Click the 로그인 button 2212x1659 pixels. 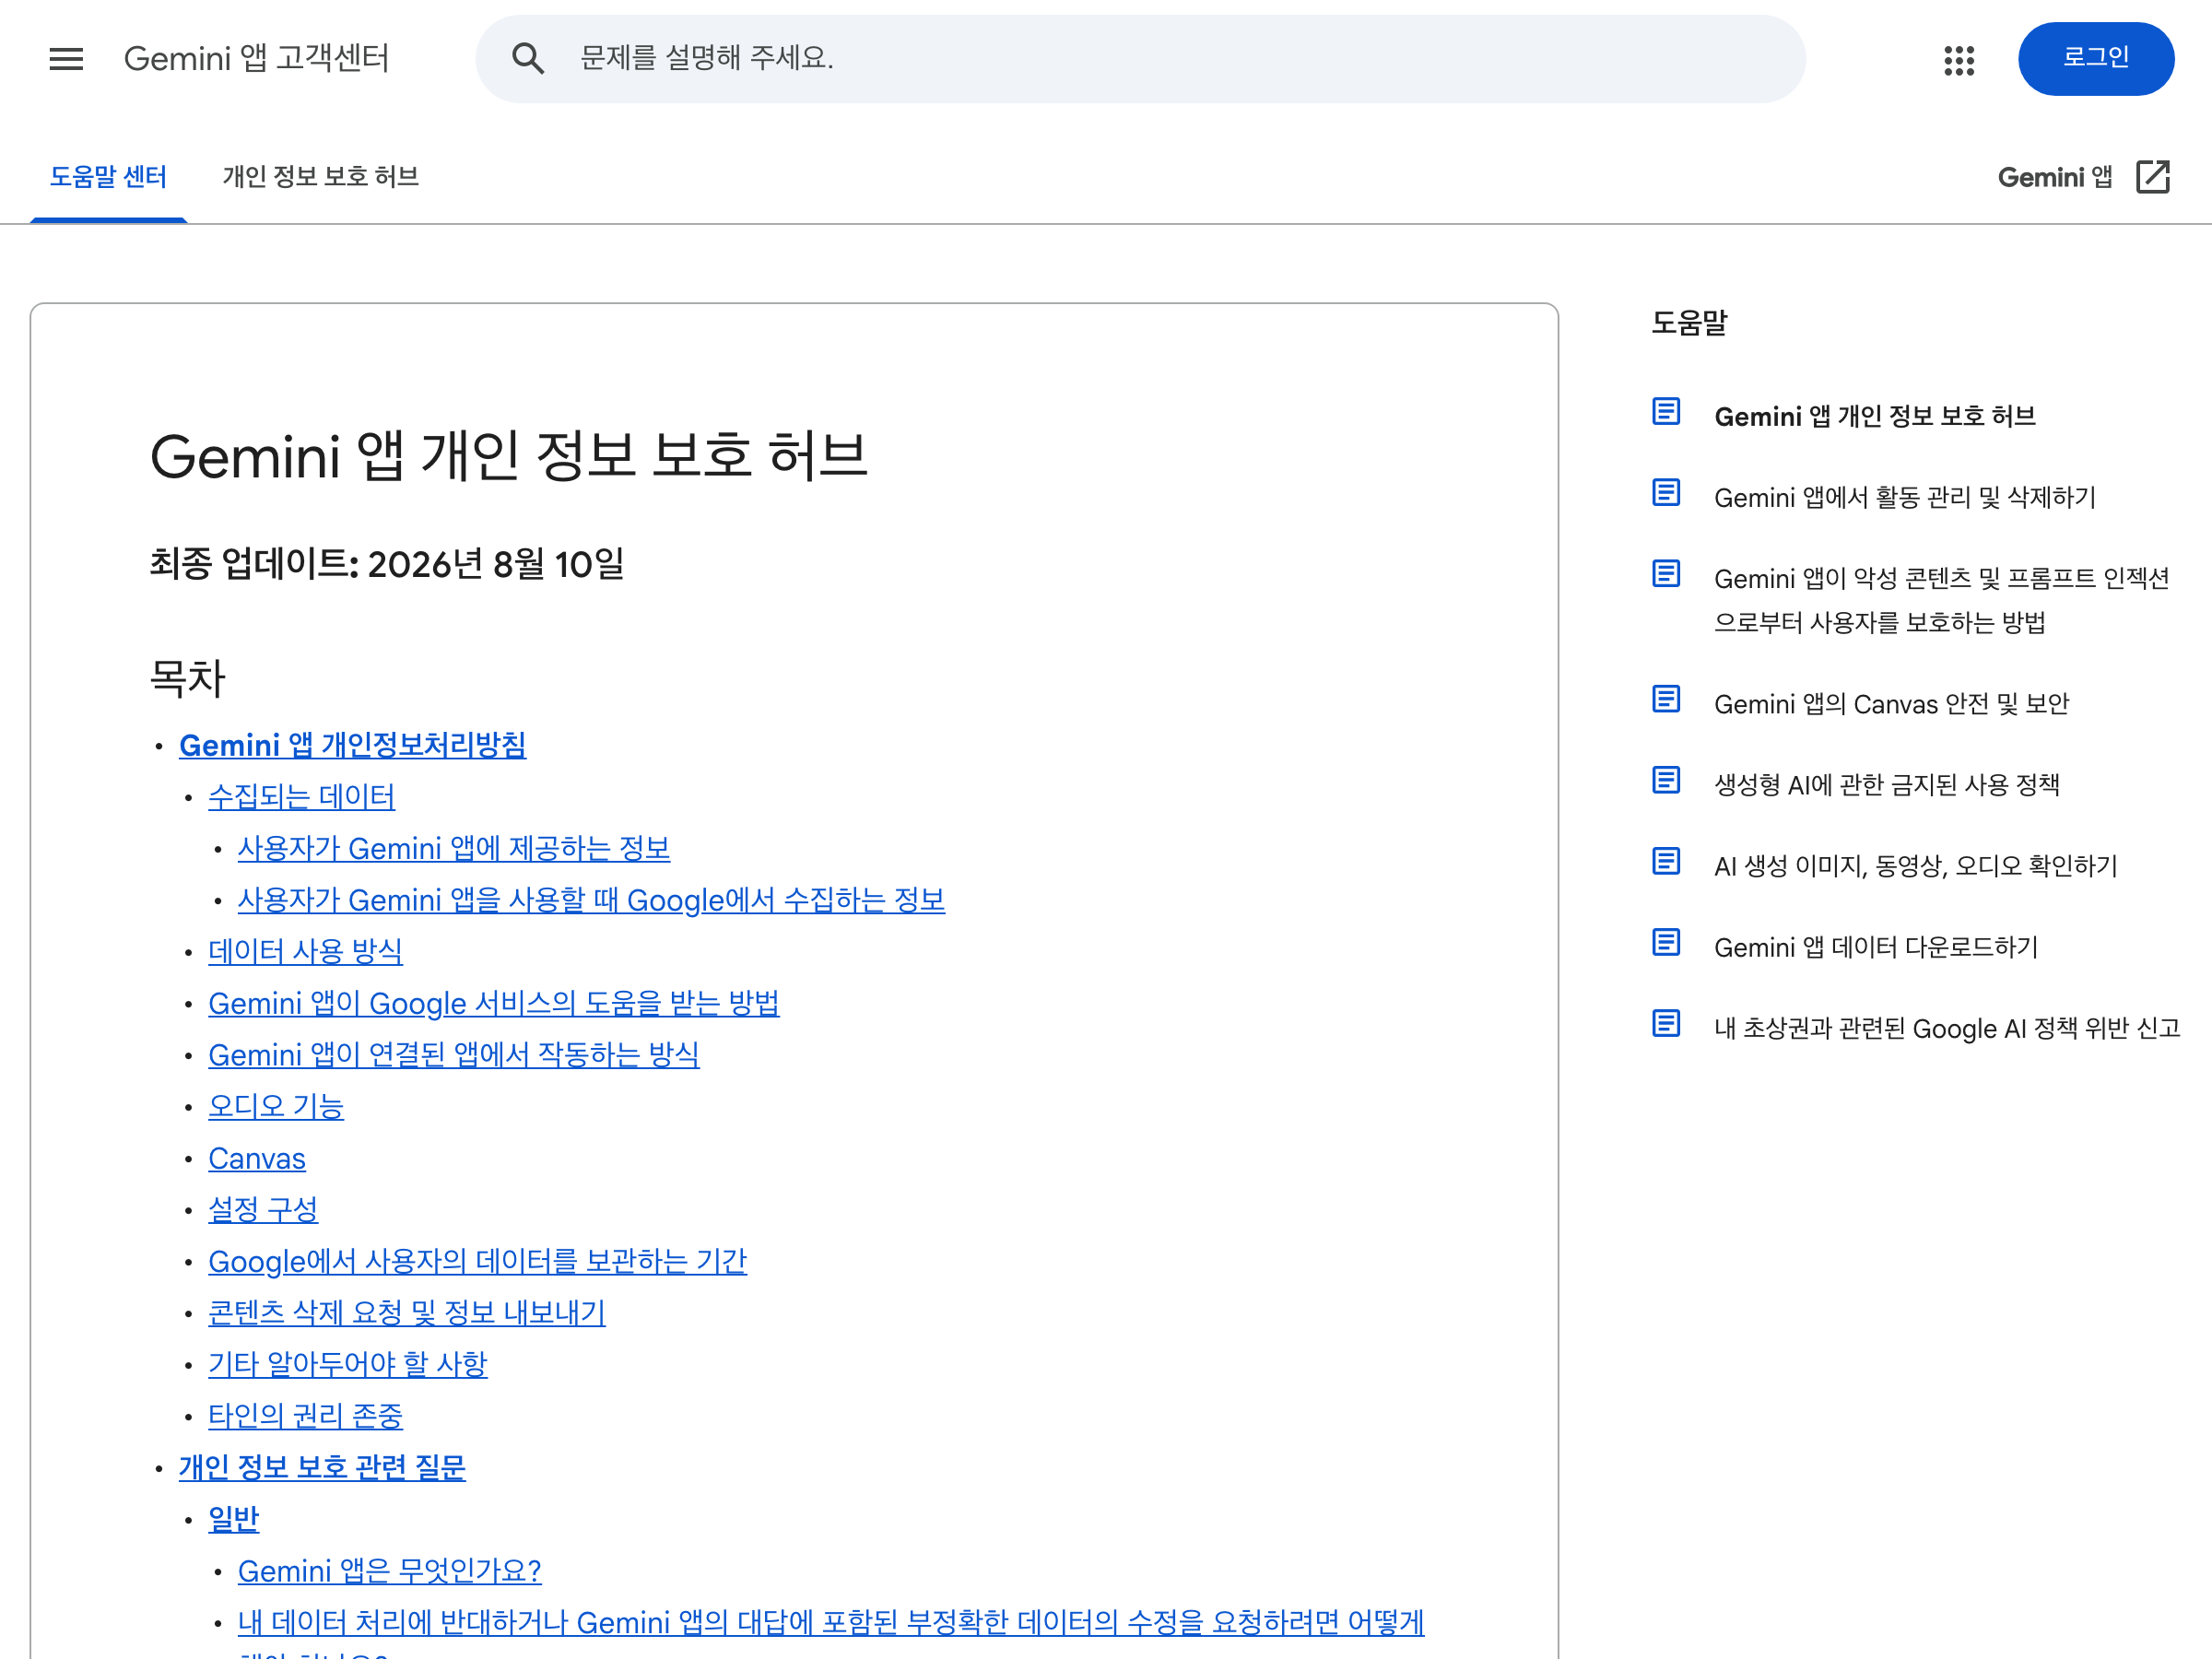2095,58
